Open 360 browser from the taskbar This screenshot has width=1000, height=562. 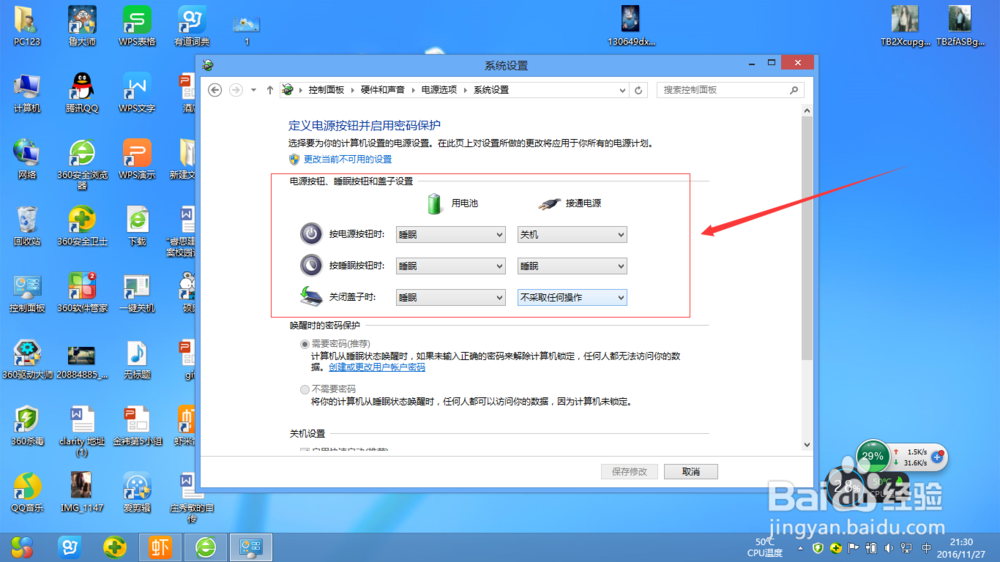[x=205, y=547]
